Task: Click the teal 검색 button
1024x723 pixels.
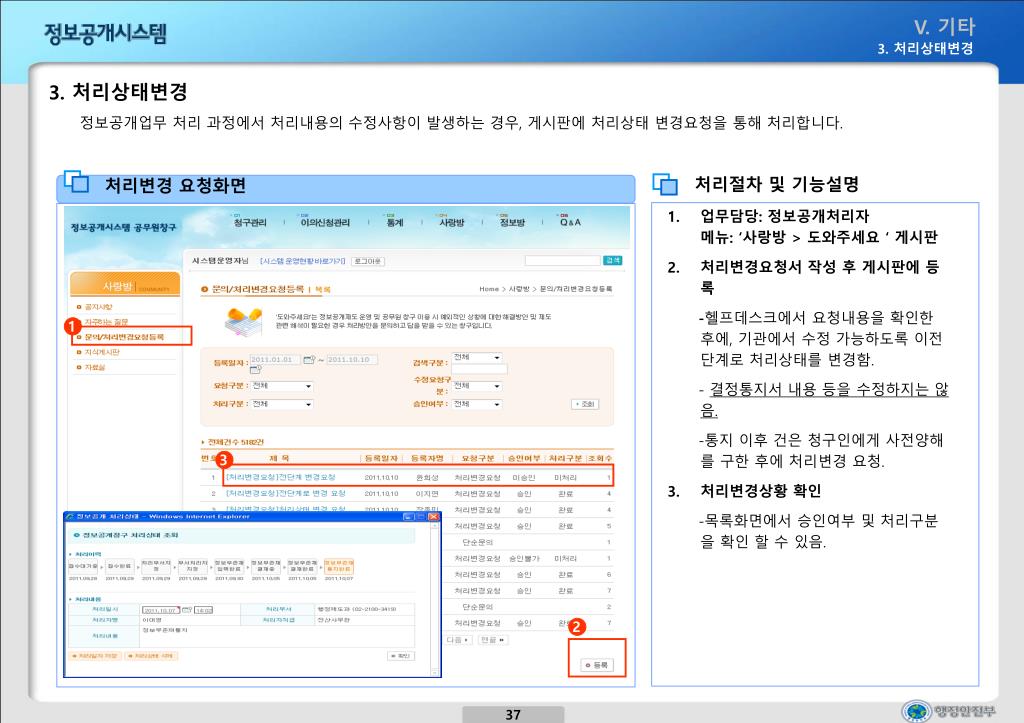Action: (612, 260)
